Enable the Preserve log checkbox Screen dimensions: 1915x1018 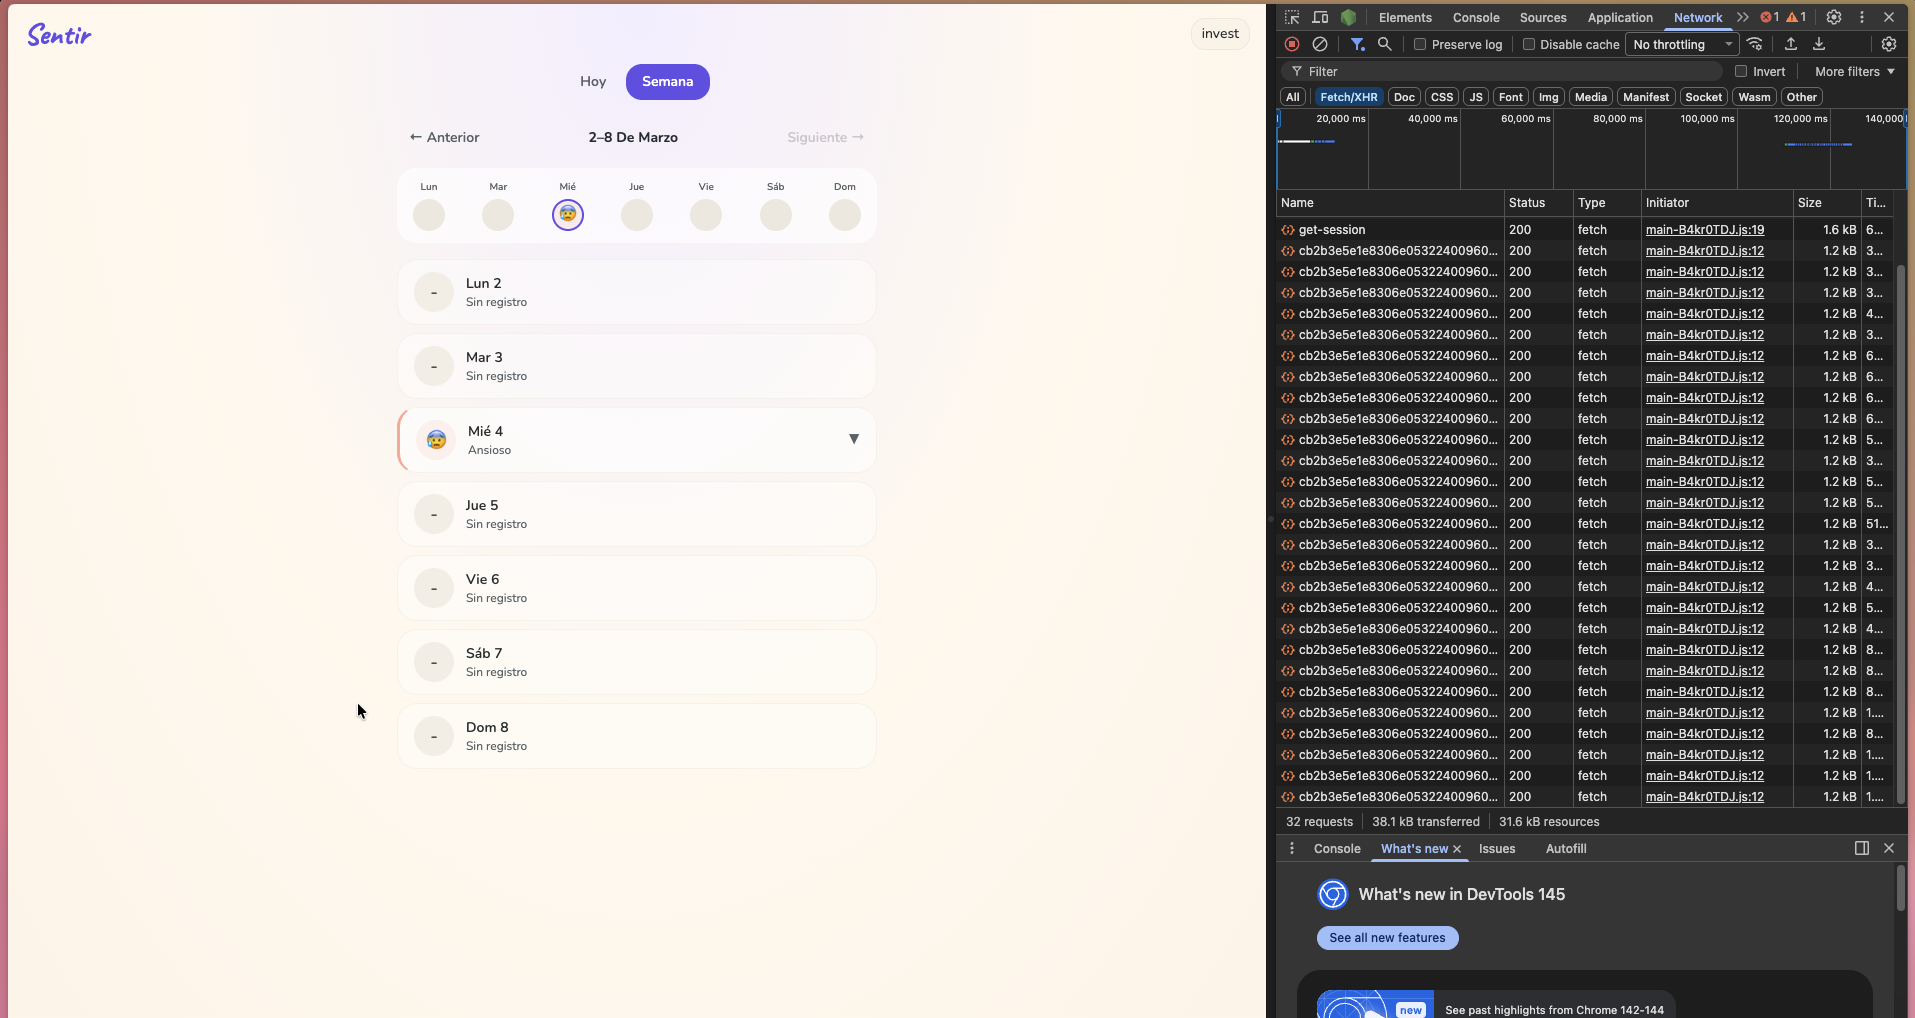tap(1420, 44)
